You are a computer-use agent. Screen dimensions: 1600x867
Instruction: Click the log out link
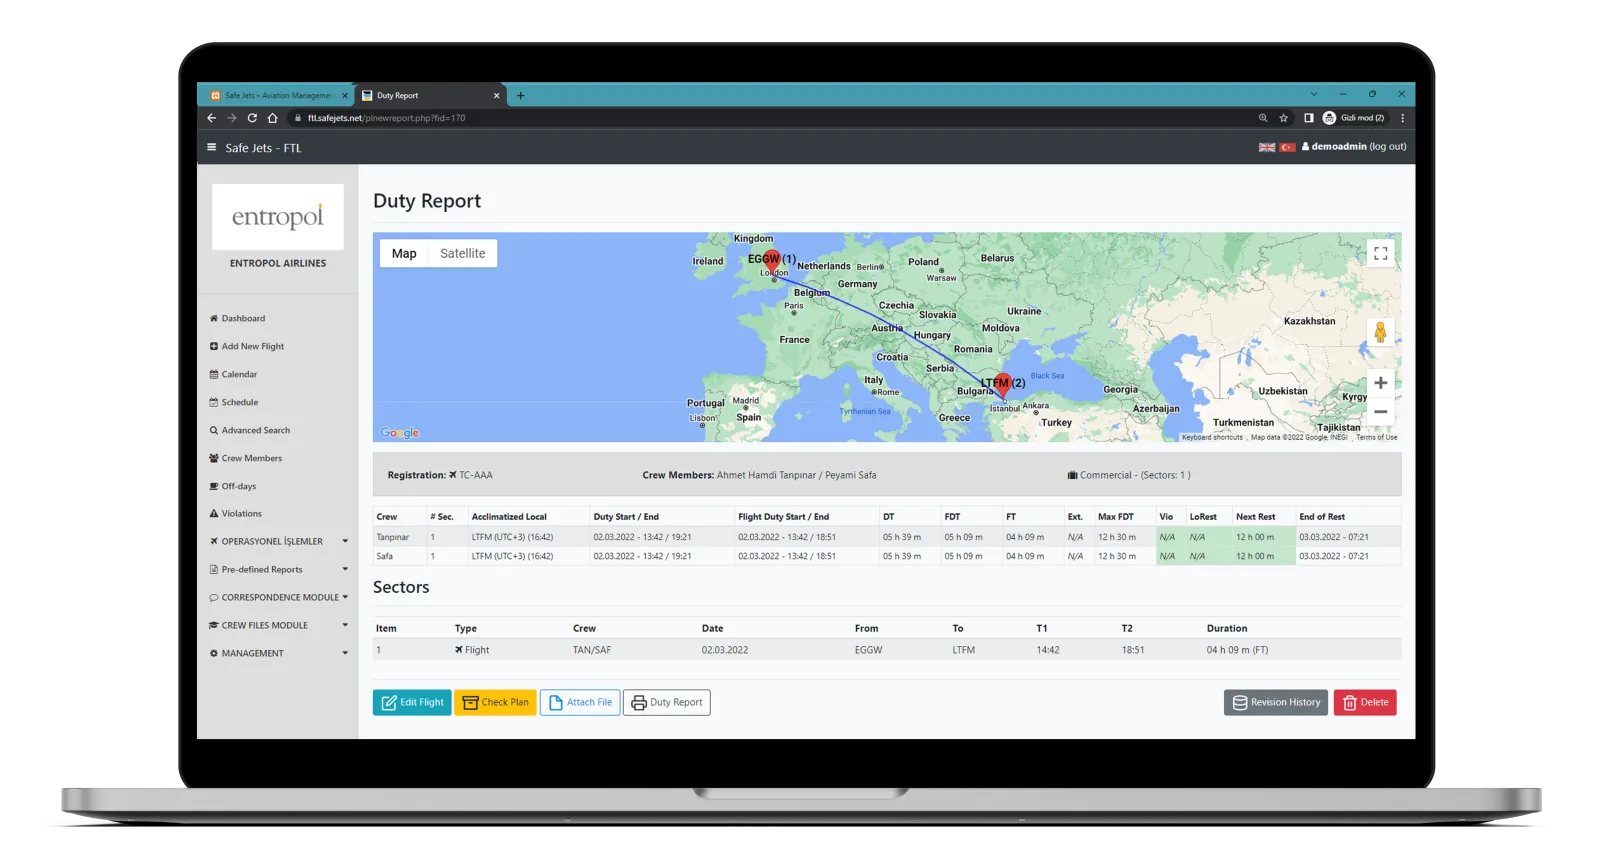[1388, 147]
